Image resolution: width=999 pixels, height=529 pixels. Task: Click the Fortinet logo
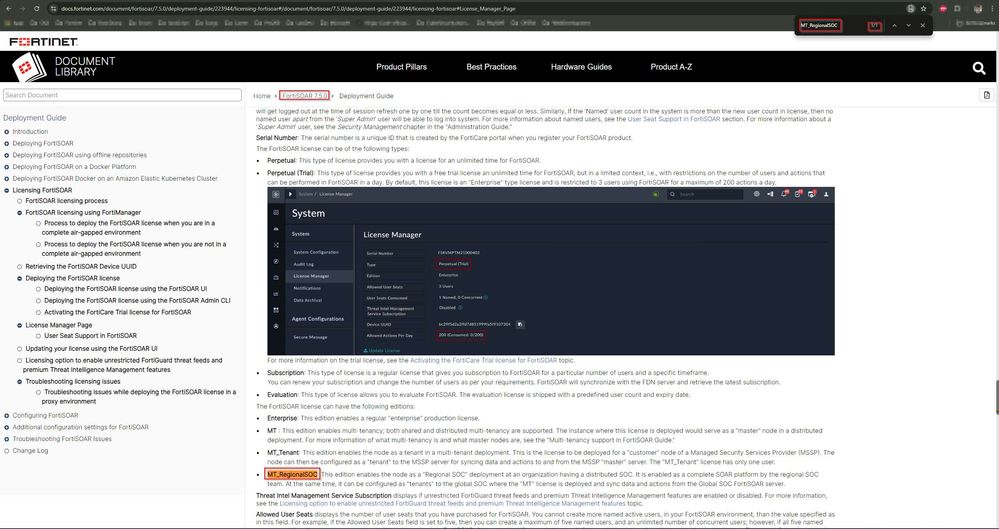[43, 41]
